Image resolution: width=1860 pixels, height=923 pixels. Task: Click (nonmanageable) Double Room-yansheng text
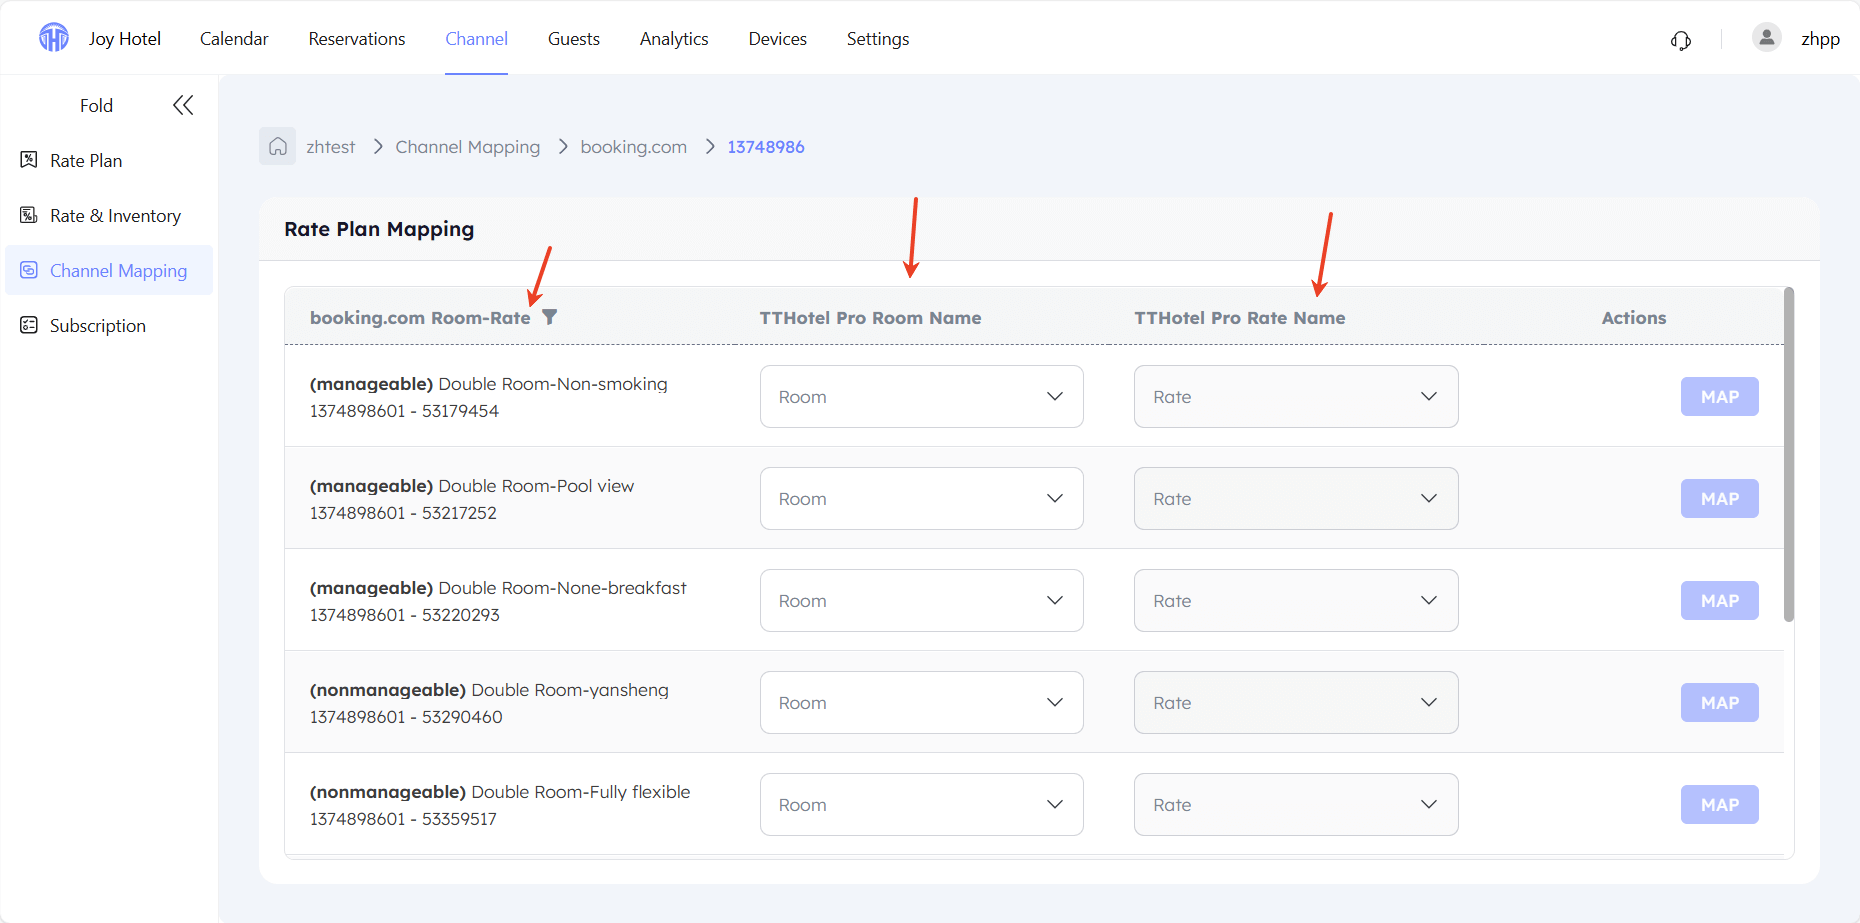pyautogui.click(x=489, y=690)
